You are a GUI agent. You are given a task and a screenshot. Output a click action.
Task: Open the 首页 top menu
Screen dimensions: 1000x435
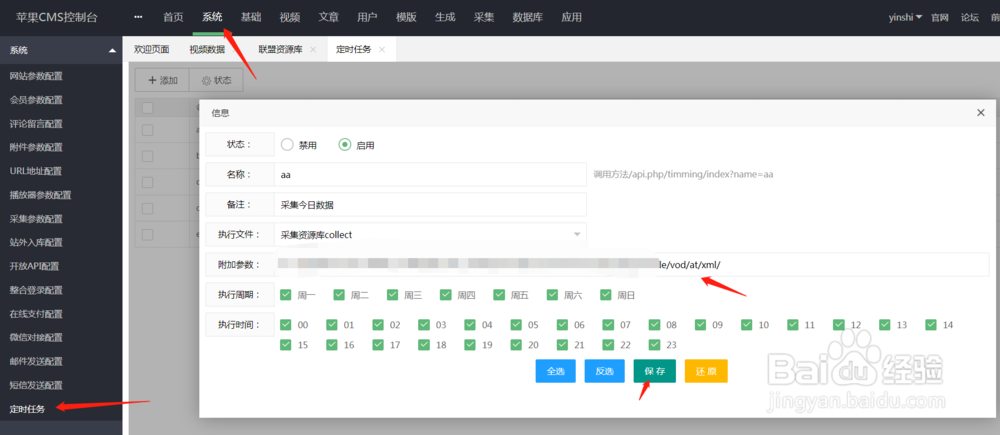point(173,18)
